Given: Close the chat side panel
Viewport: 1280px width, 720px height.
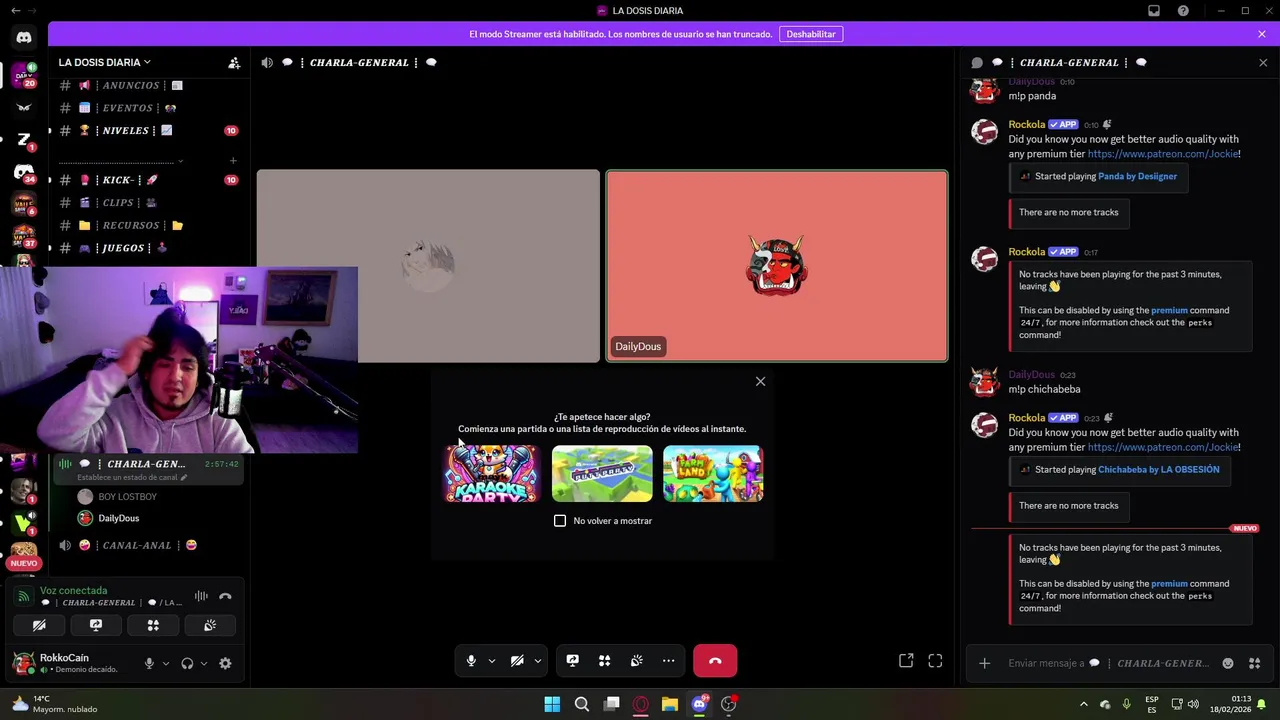Looking at the screenshot, I should click(1263, 62).
